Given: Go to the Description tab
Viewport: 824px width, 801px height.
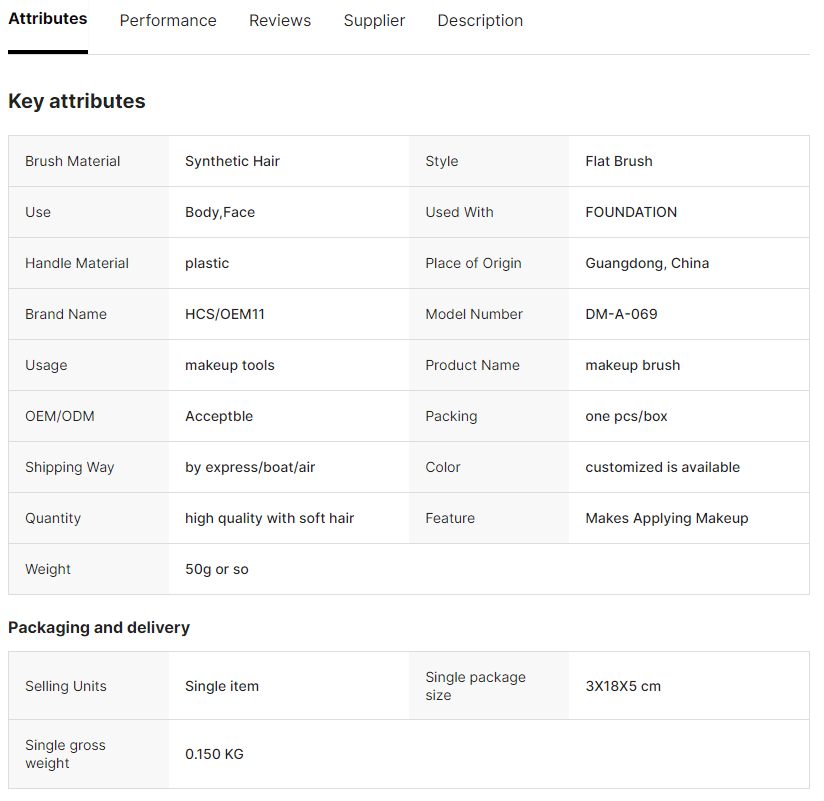Looking at the screenshot, I should tap(480, 21).
